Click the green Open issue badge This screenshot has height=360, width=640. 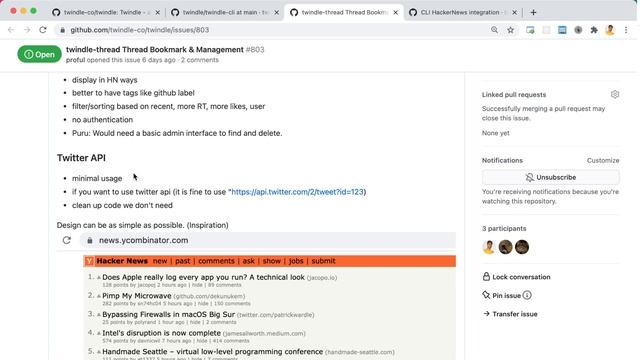pos(39,54)
